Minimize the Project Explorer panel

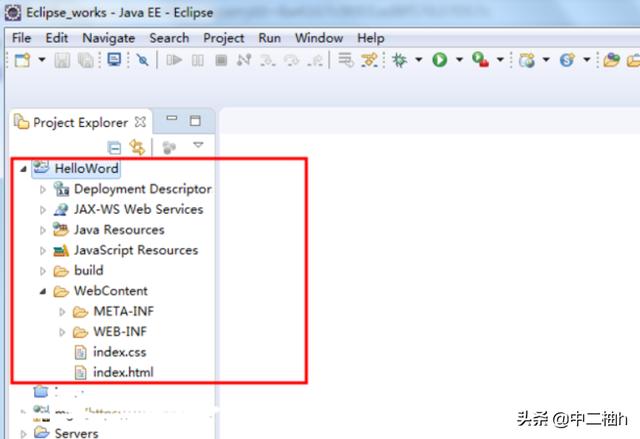172,121
